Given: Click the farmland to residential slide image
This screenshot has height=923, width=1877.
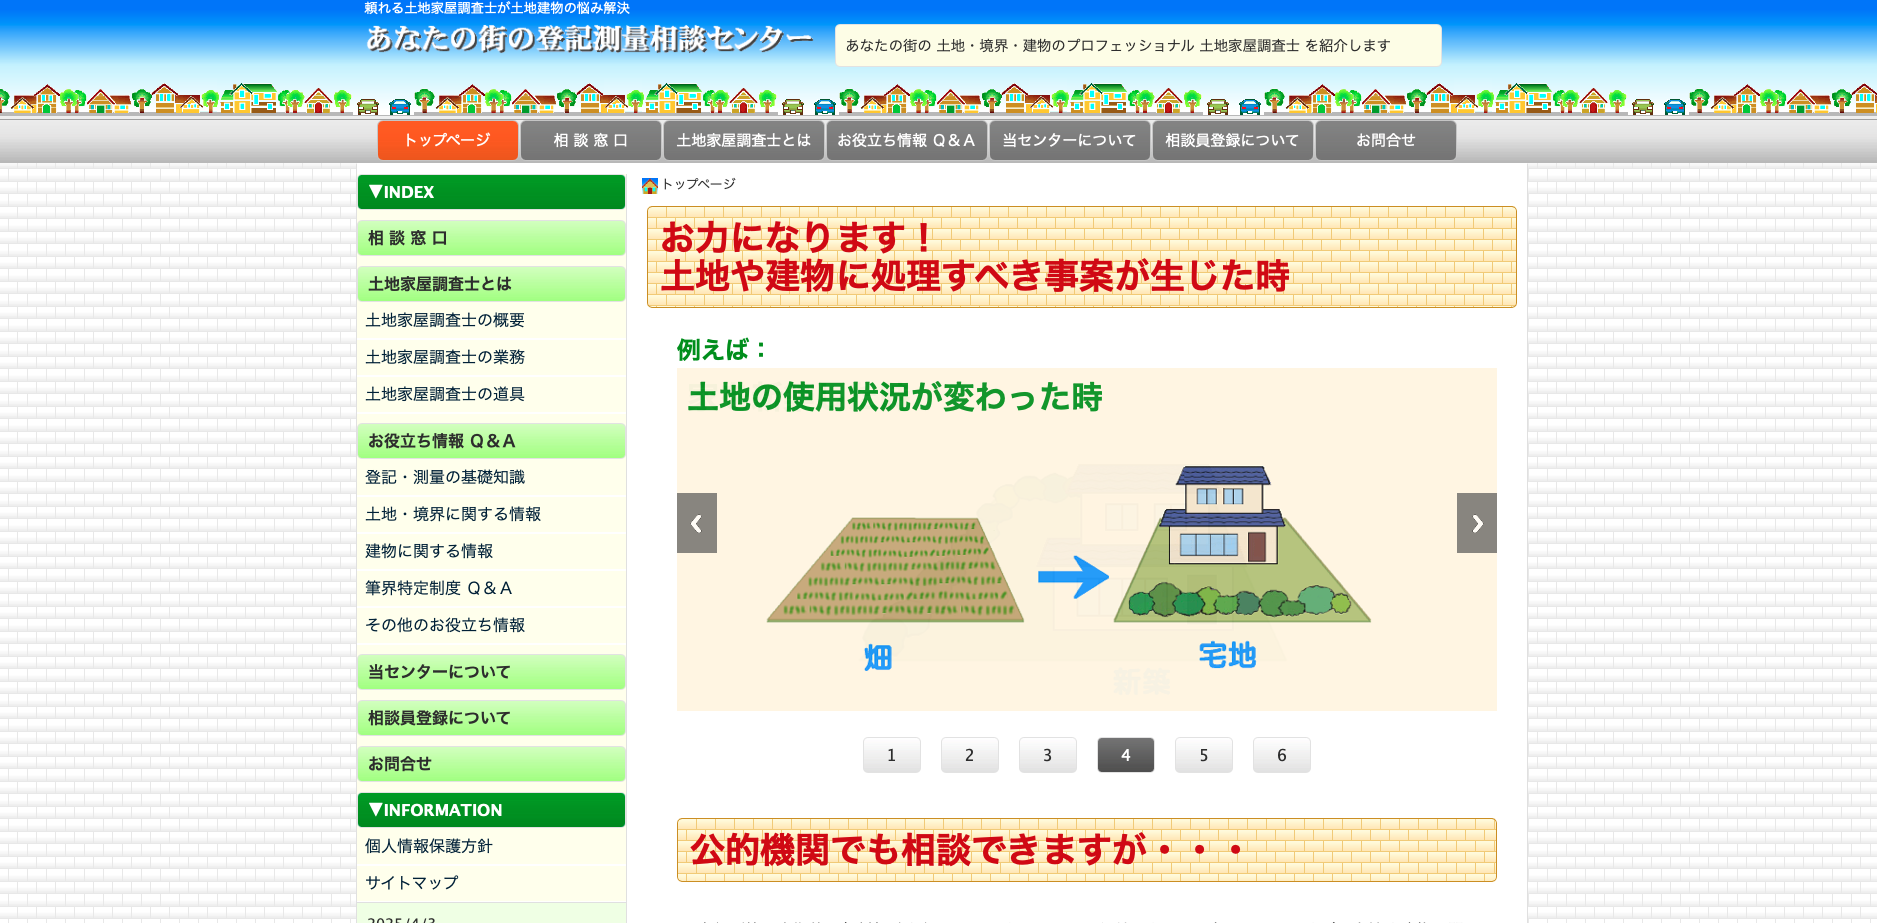Looking at the screenshot, I should click(x=1086, y=560).
